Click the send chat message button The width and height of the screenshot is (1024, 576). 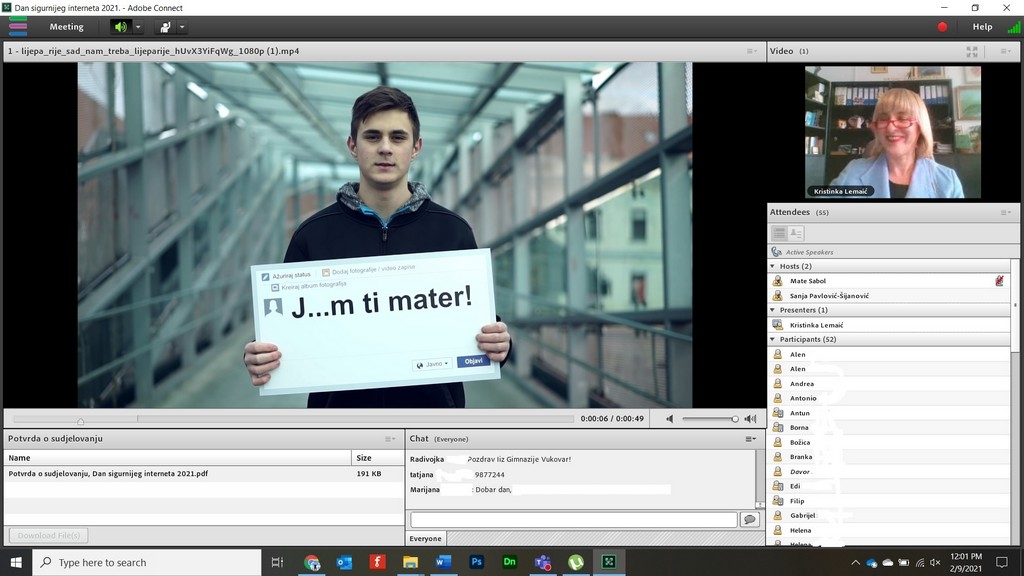tap(749, 520)
